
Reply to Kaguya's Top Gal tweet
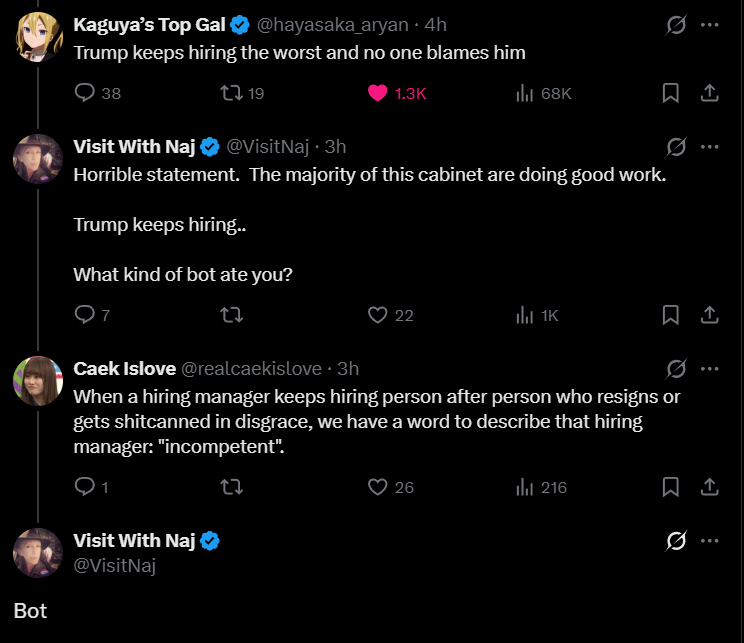[x=86, y=93]
